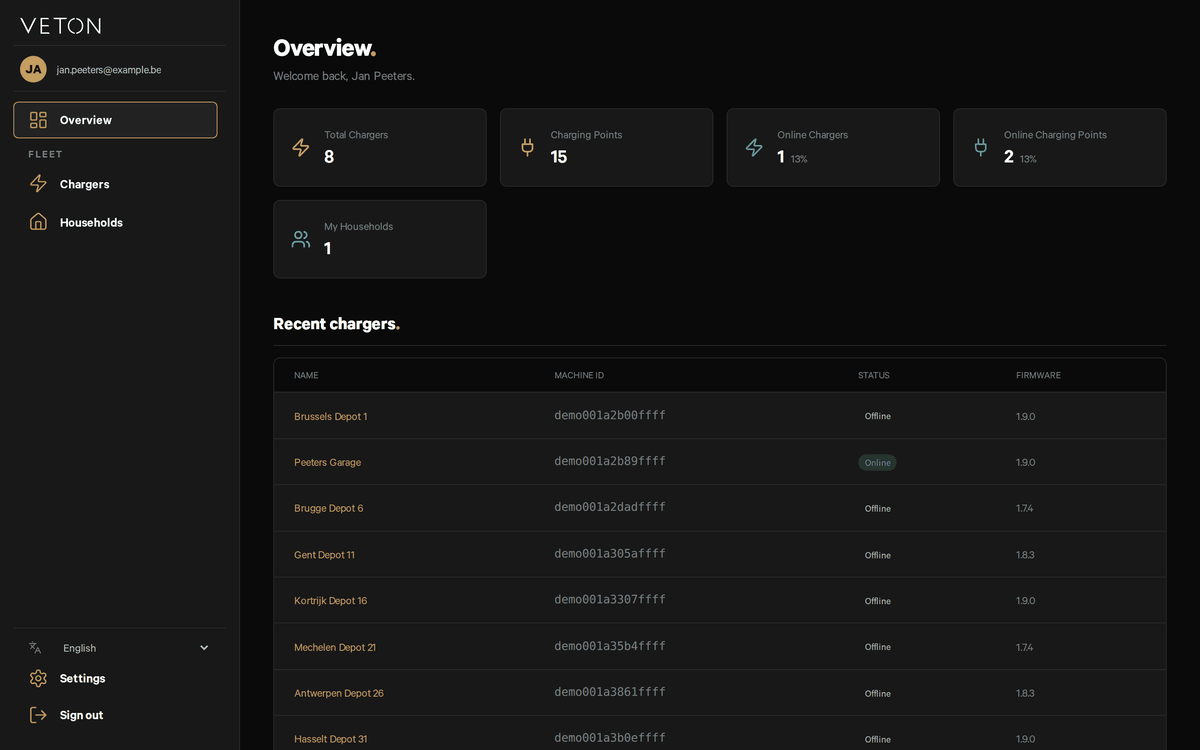Open the English language dropdown
The width and height of the screenshot is (1200, 750).
pyautogui.click(x=120, y=648)
